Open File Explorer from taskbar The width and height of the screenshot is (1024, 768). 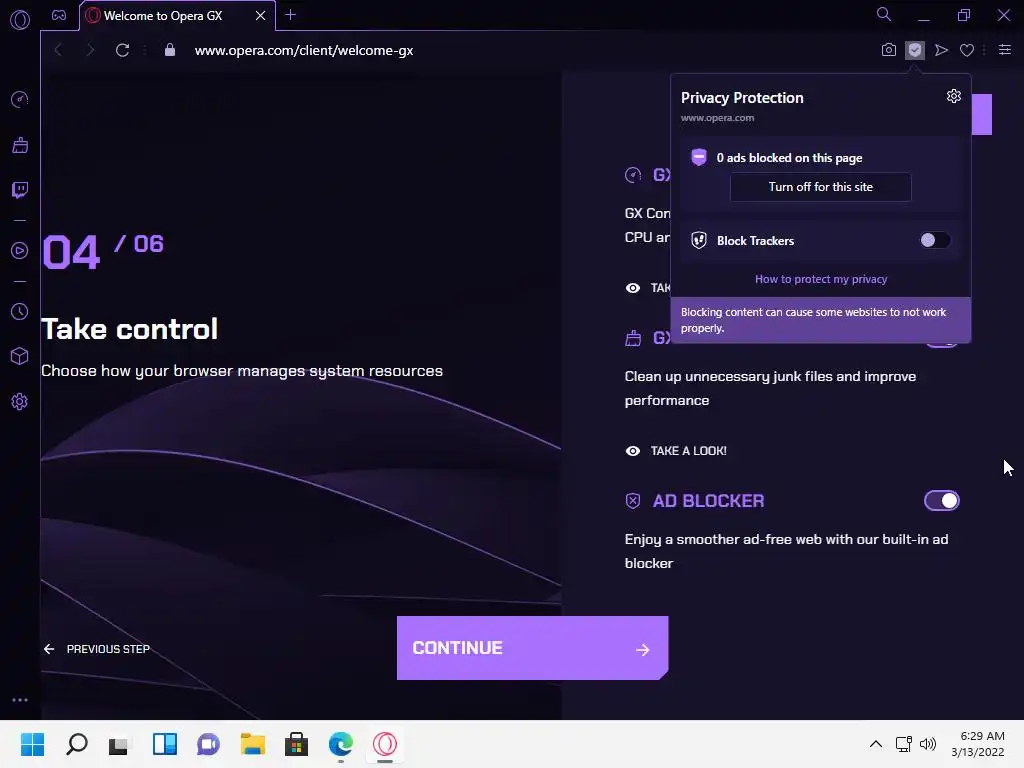point(253,744)
